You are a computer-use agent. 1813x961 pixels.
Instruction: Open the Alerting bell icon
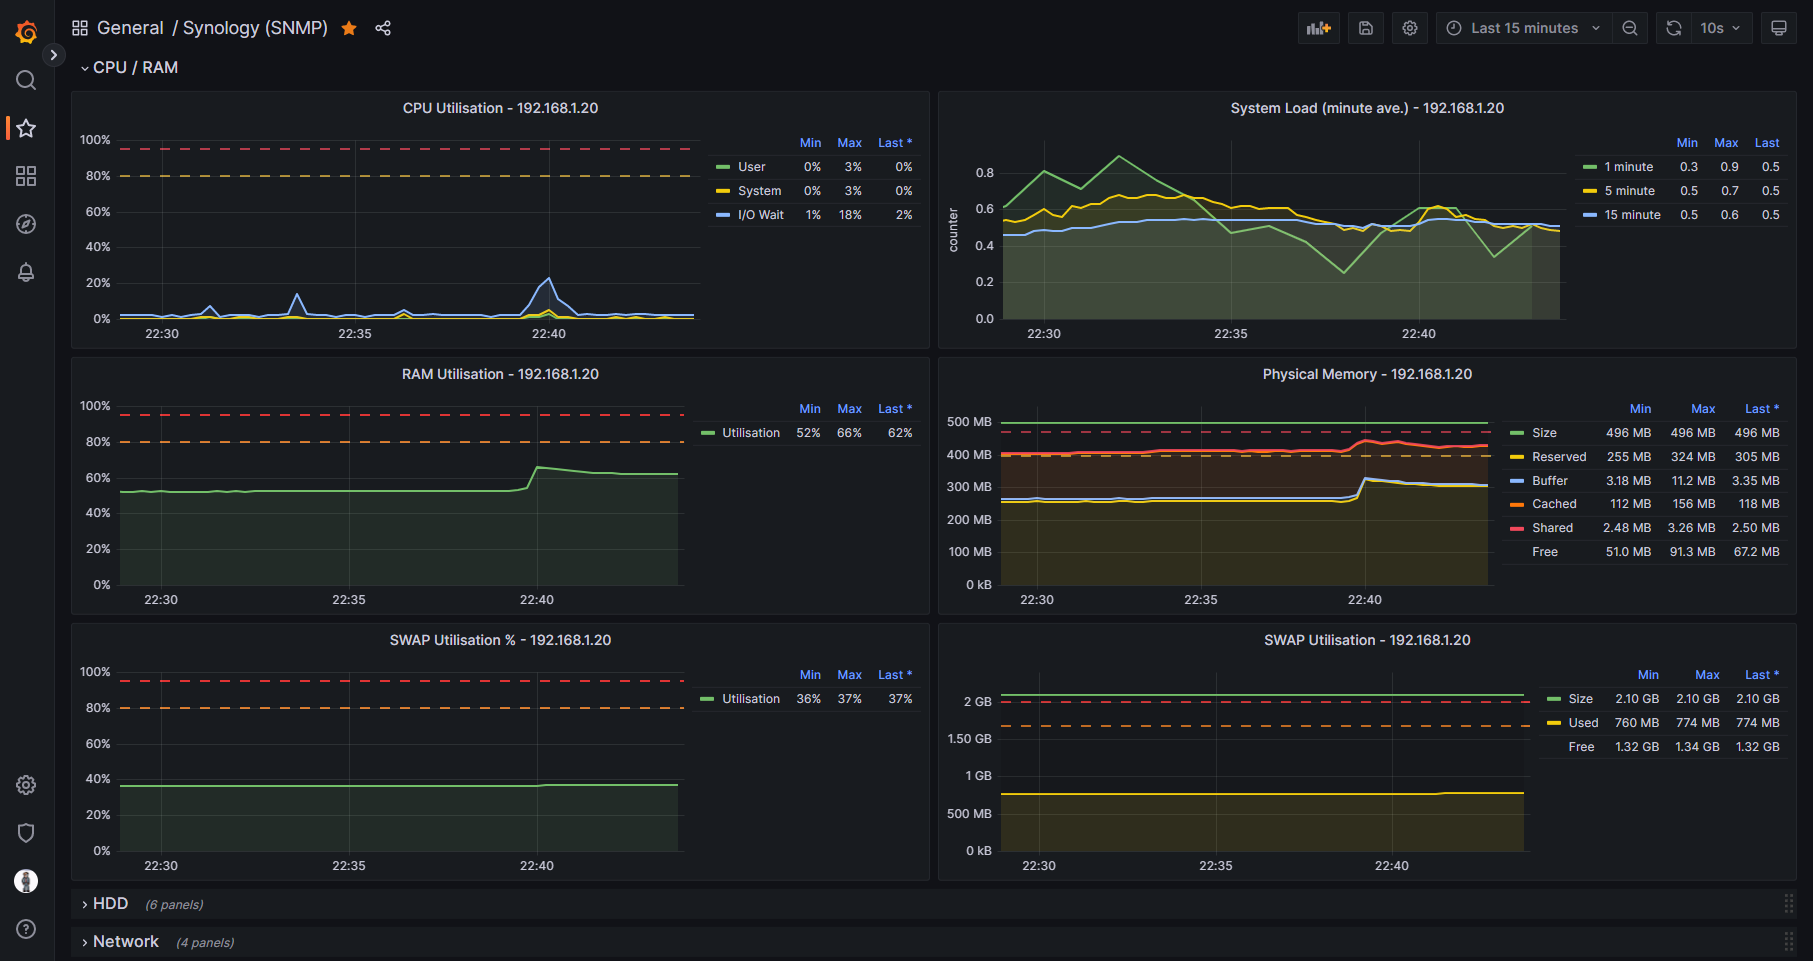26,272
